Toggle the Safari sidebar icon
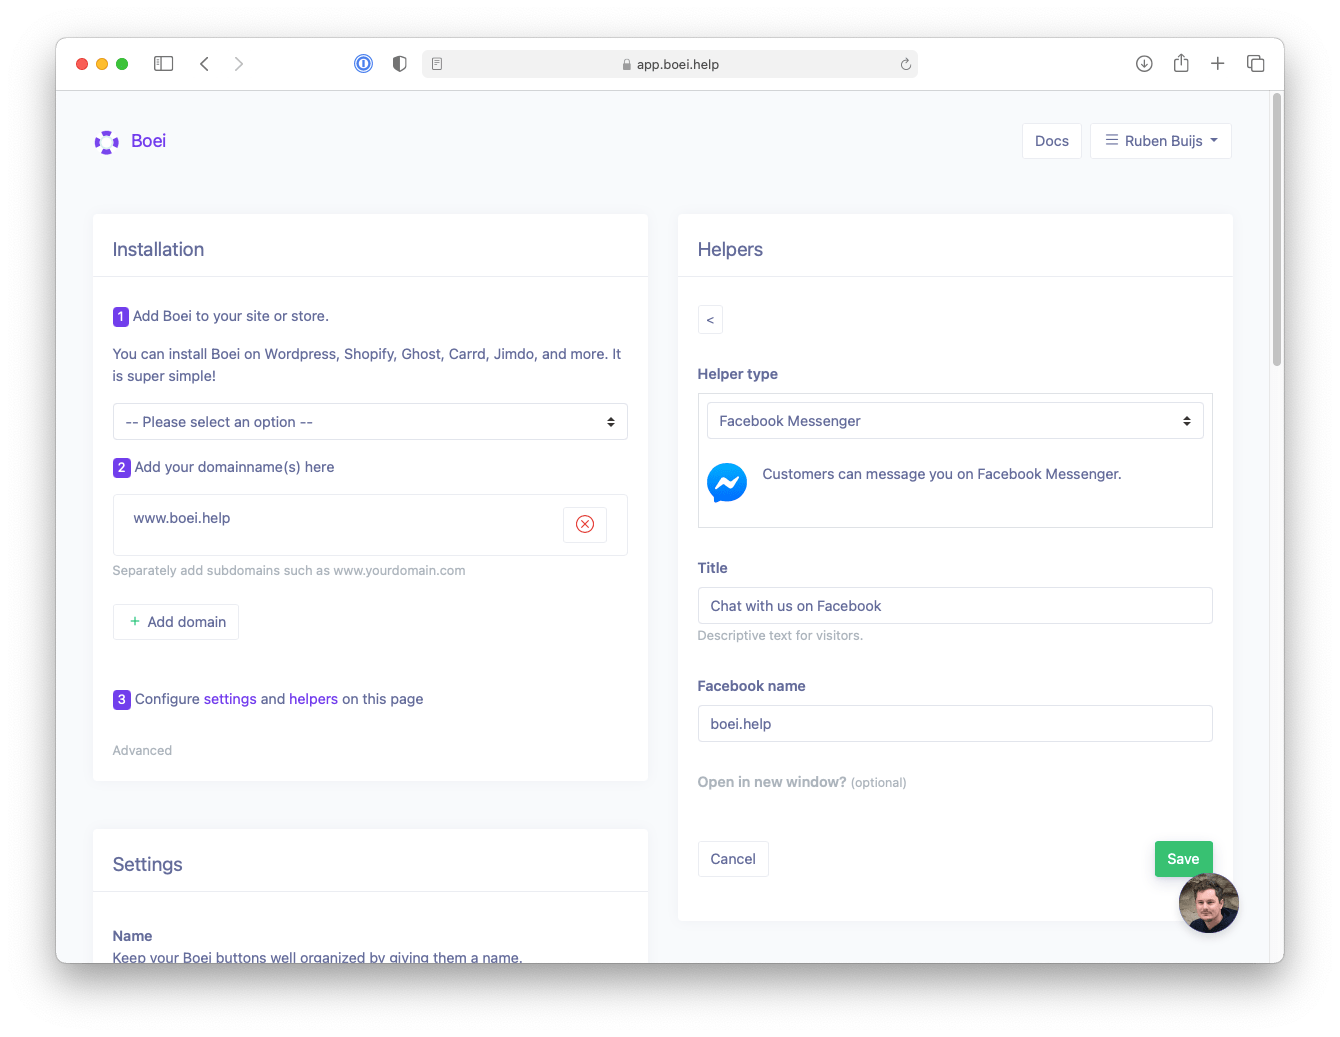This screenshot has height=1037, width=1340. coord(164,64)
